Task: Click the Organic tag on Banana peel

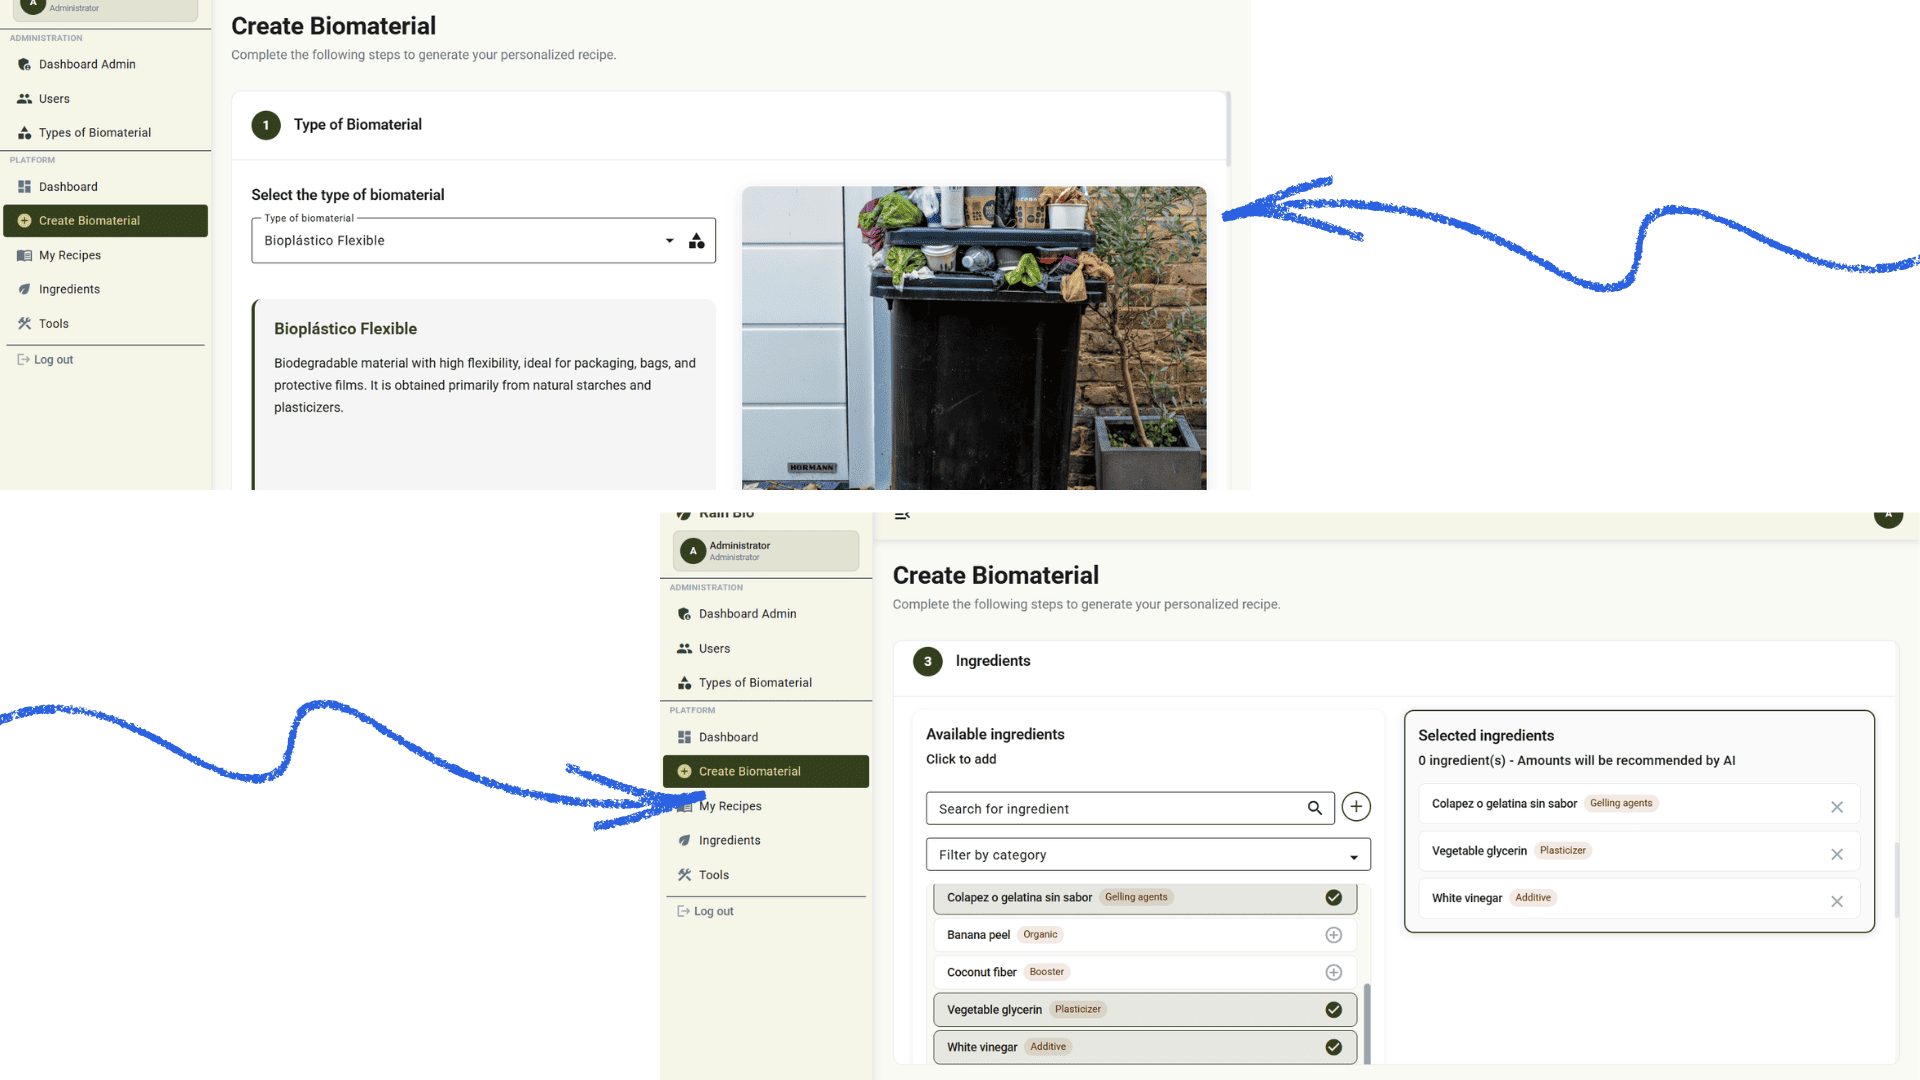Action: click(x=1040, y=935)
